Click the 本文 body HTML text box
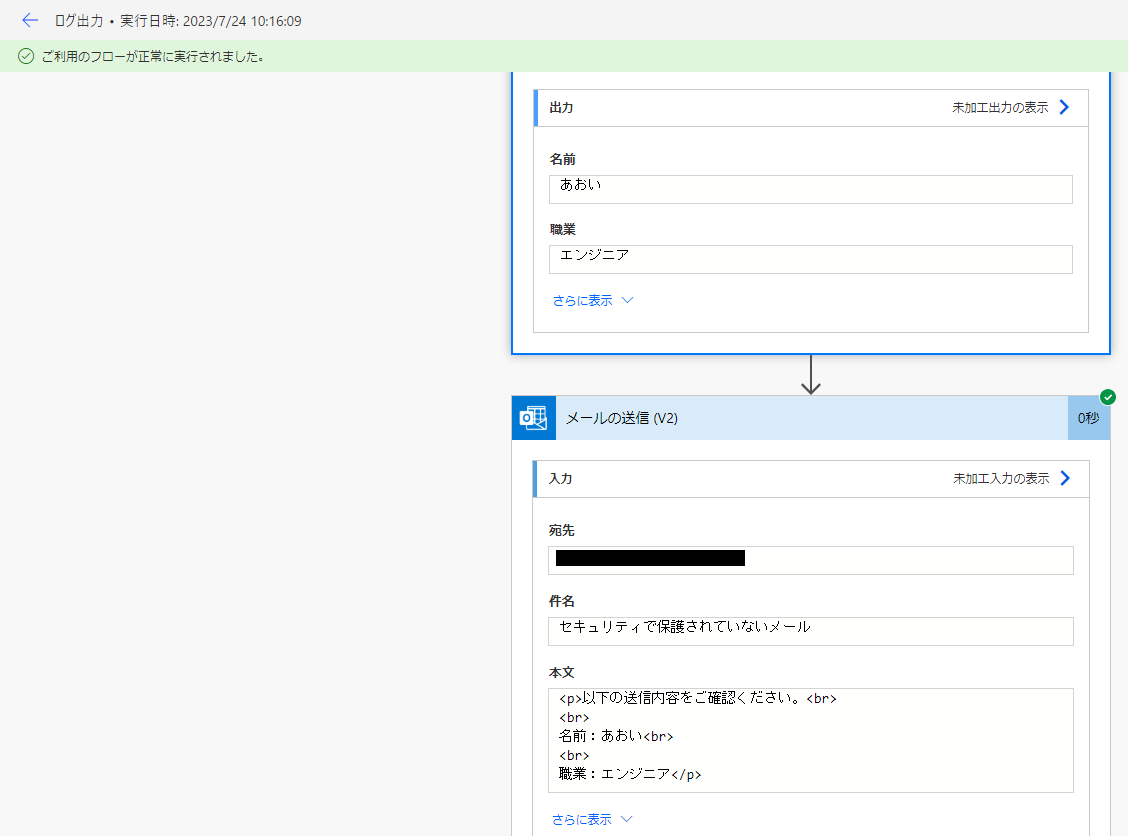 (810, 740)
